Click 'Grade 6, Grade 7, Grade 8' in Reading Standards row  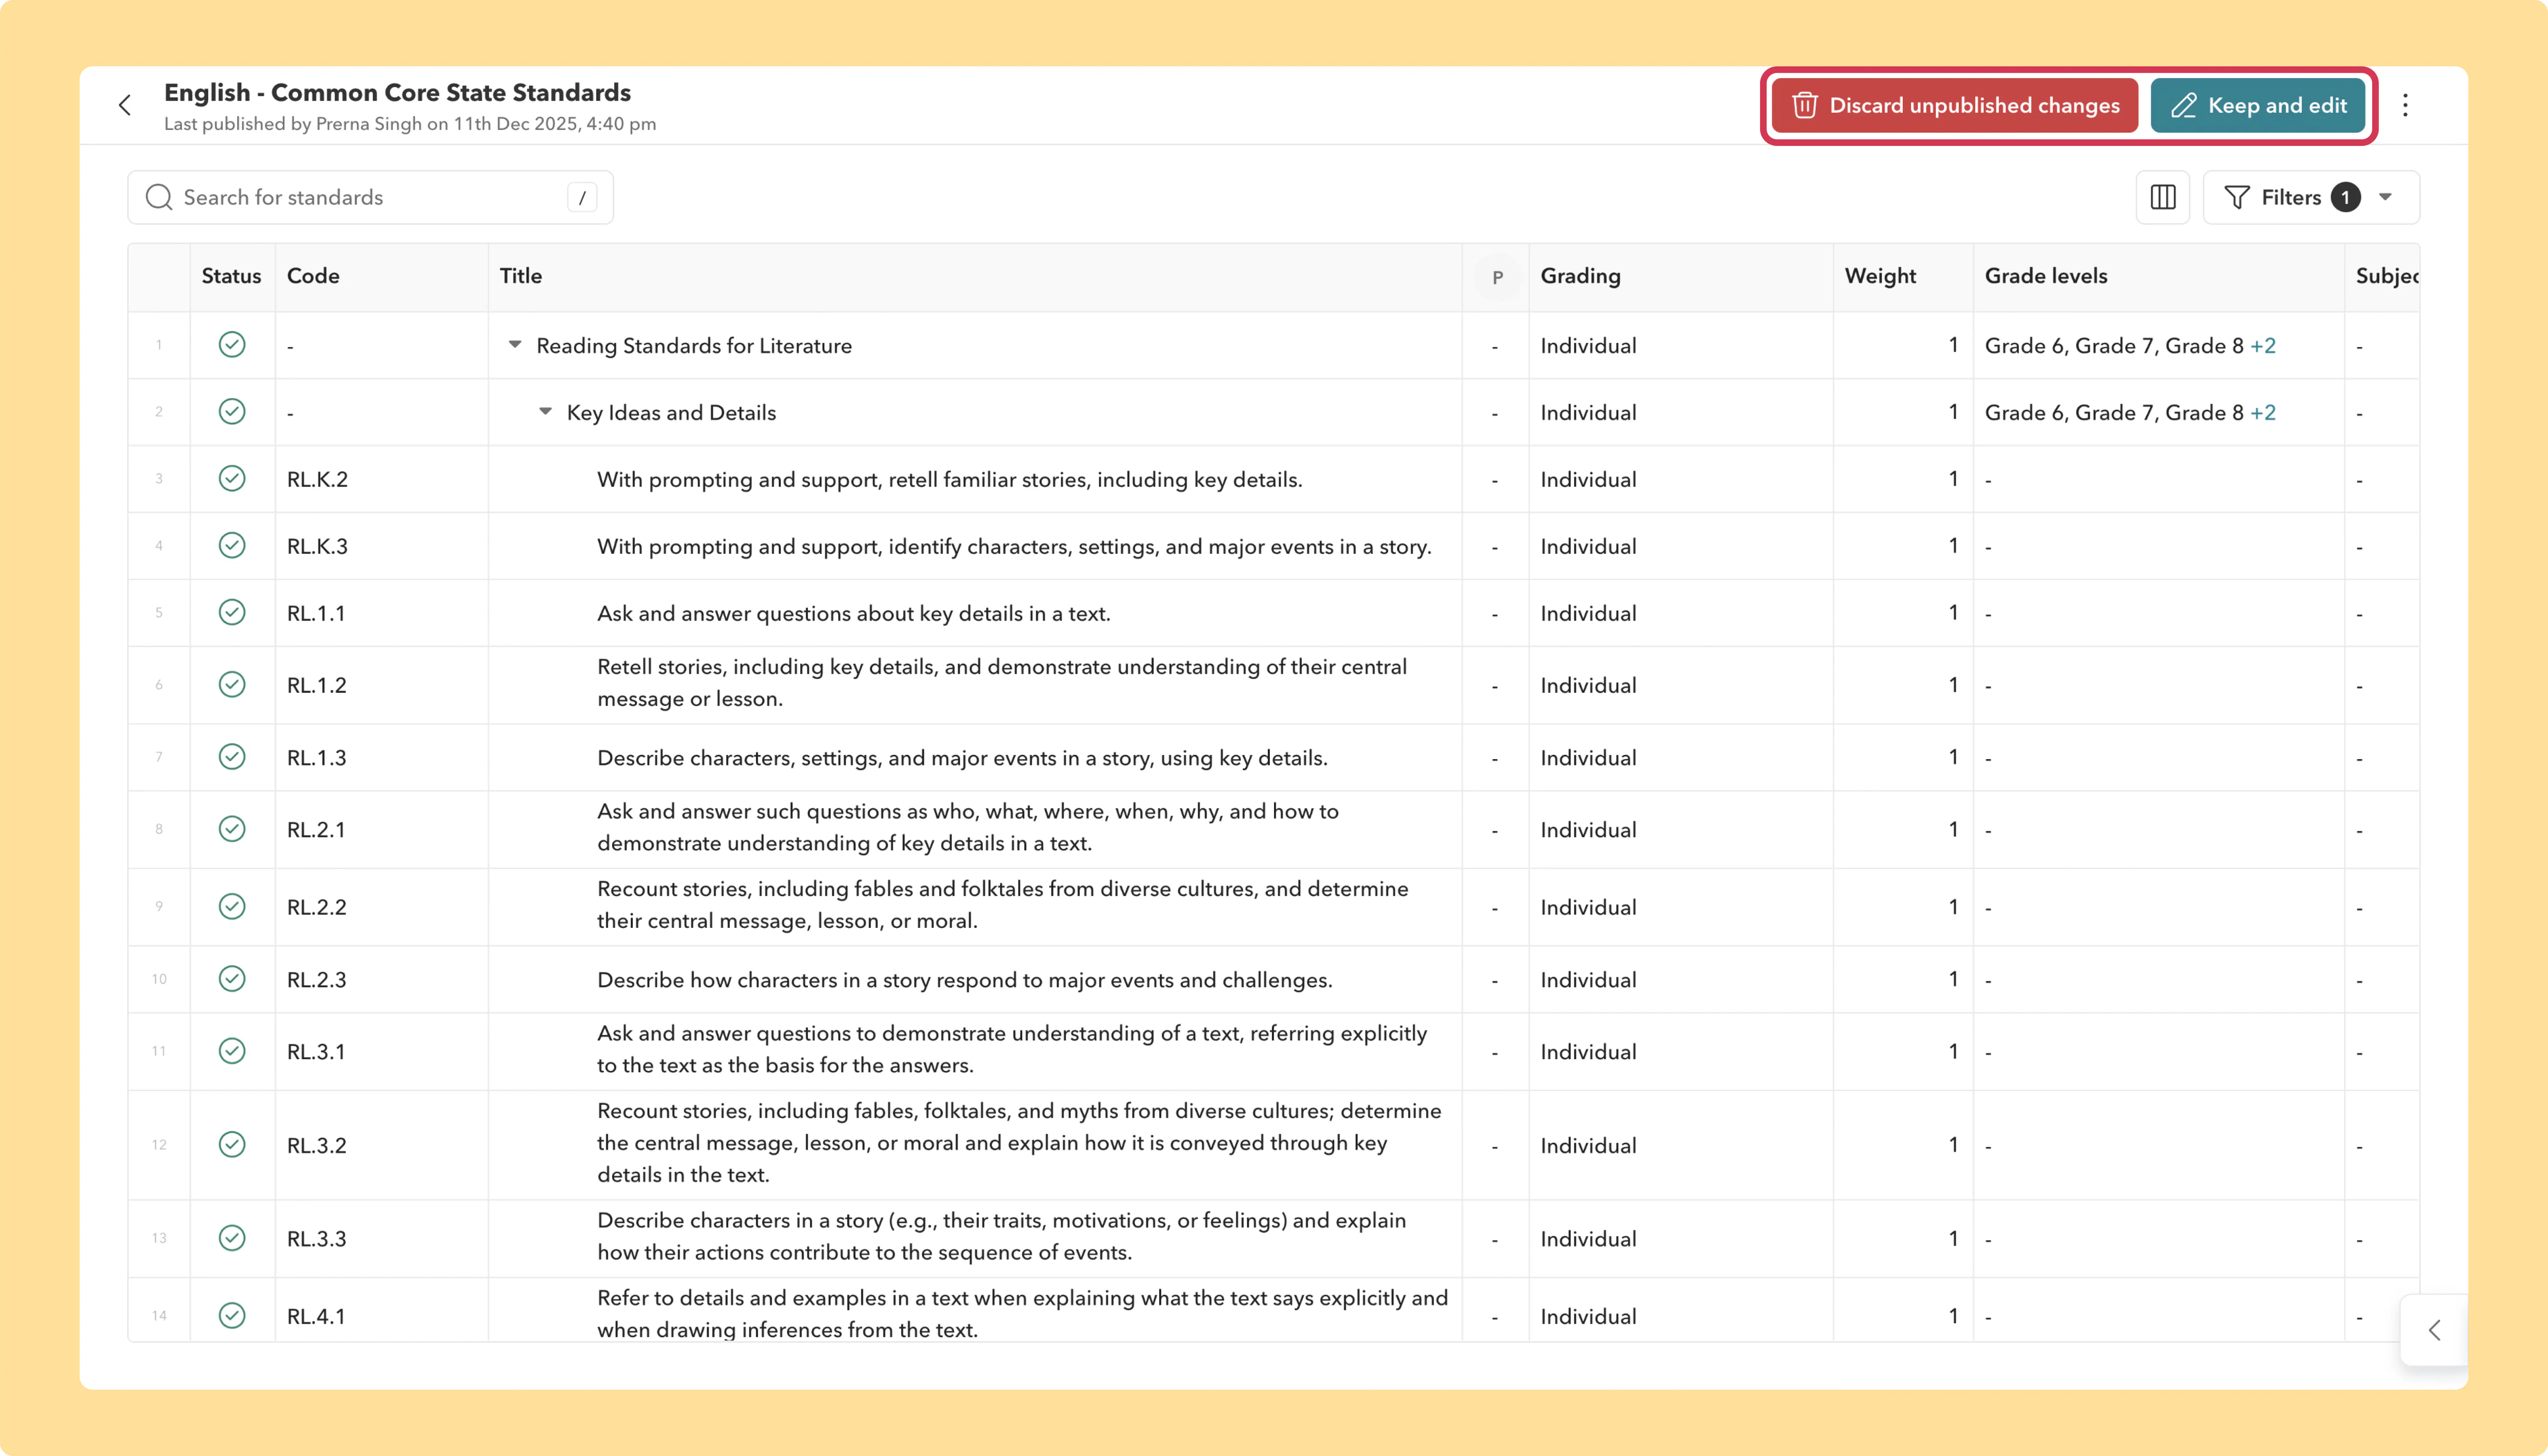(2114, 346)
